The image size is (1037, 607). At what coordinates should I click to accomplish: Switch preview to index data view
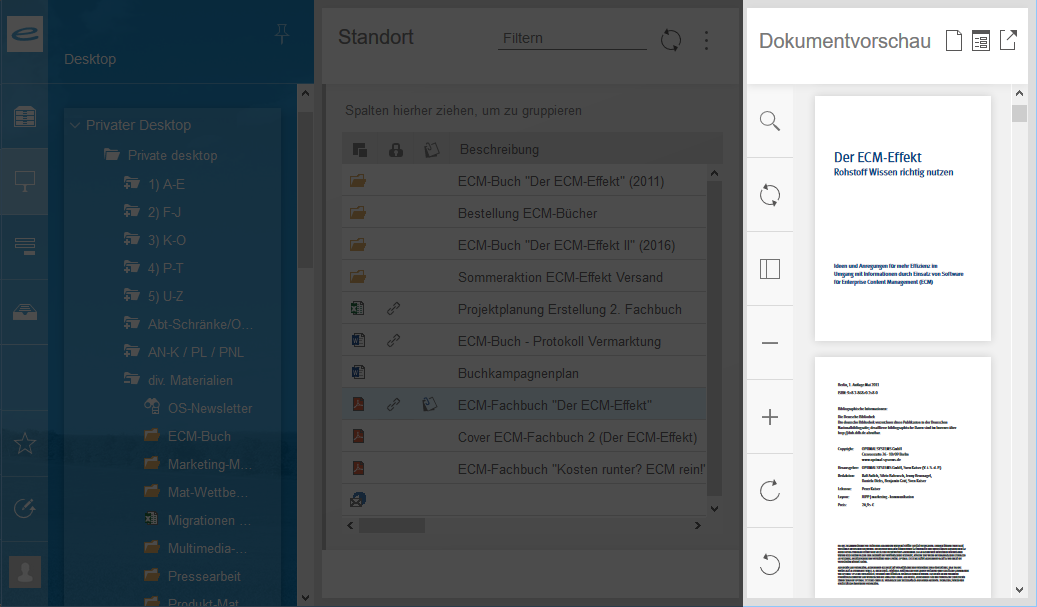[981, 41]
